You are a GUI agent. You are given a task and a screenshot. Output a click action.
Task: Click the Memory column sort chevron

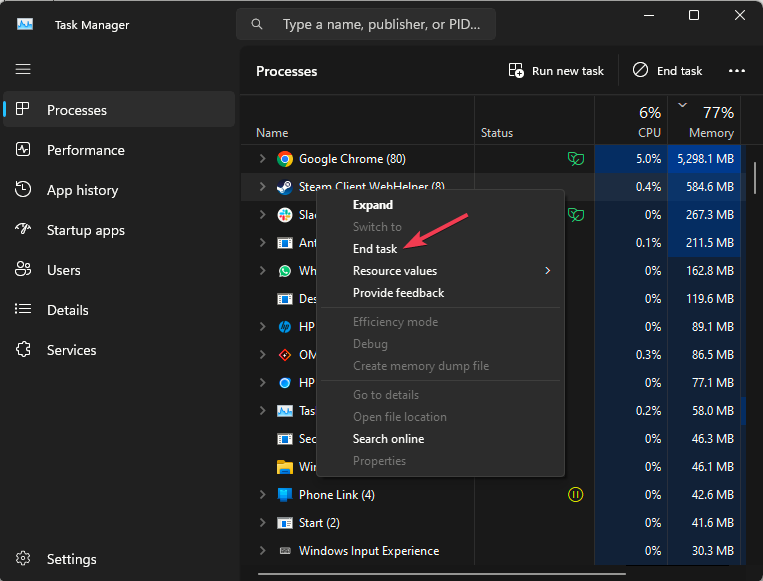coord(683,105)
